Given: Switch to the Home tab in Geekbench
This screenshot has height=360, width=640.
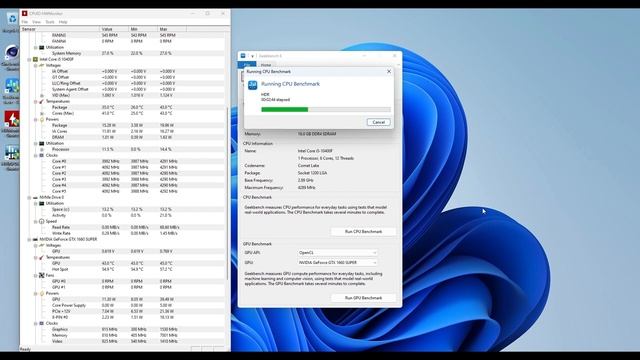Looking at the screenshot, I should click(x=266, y=65).
